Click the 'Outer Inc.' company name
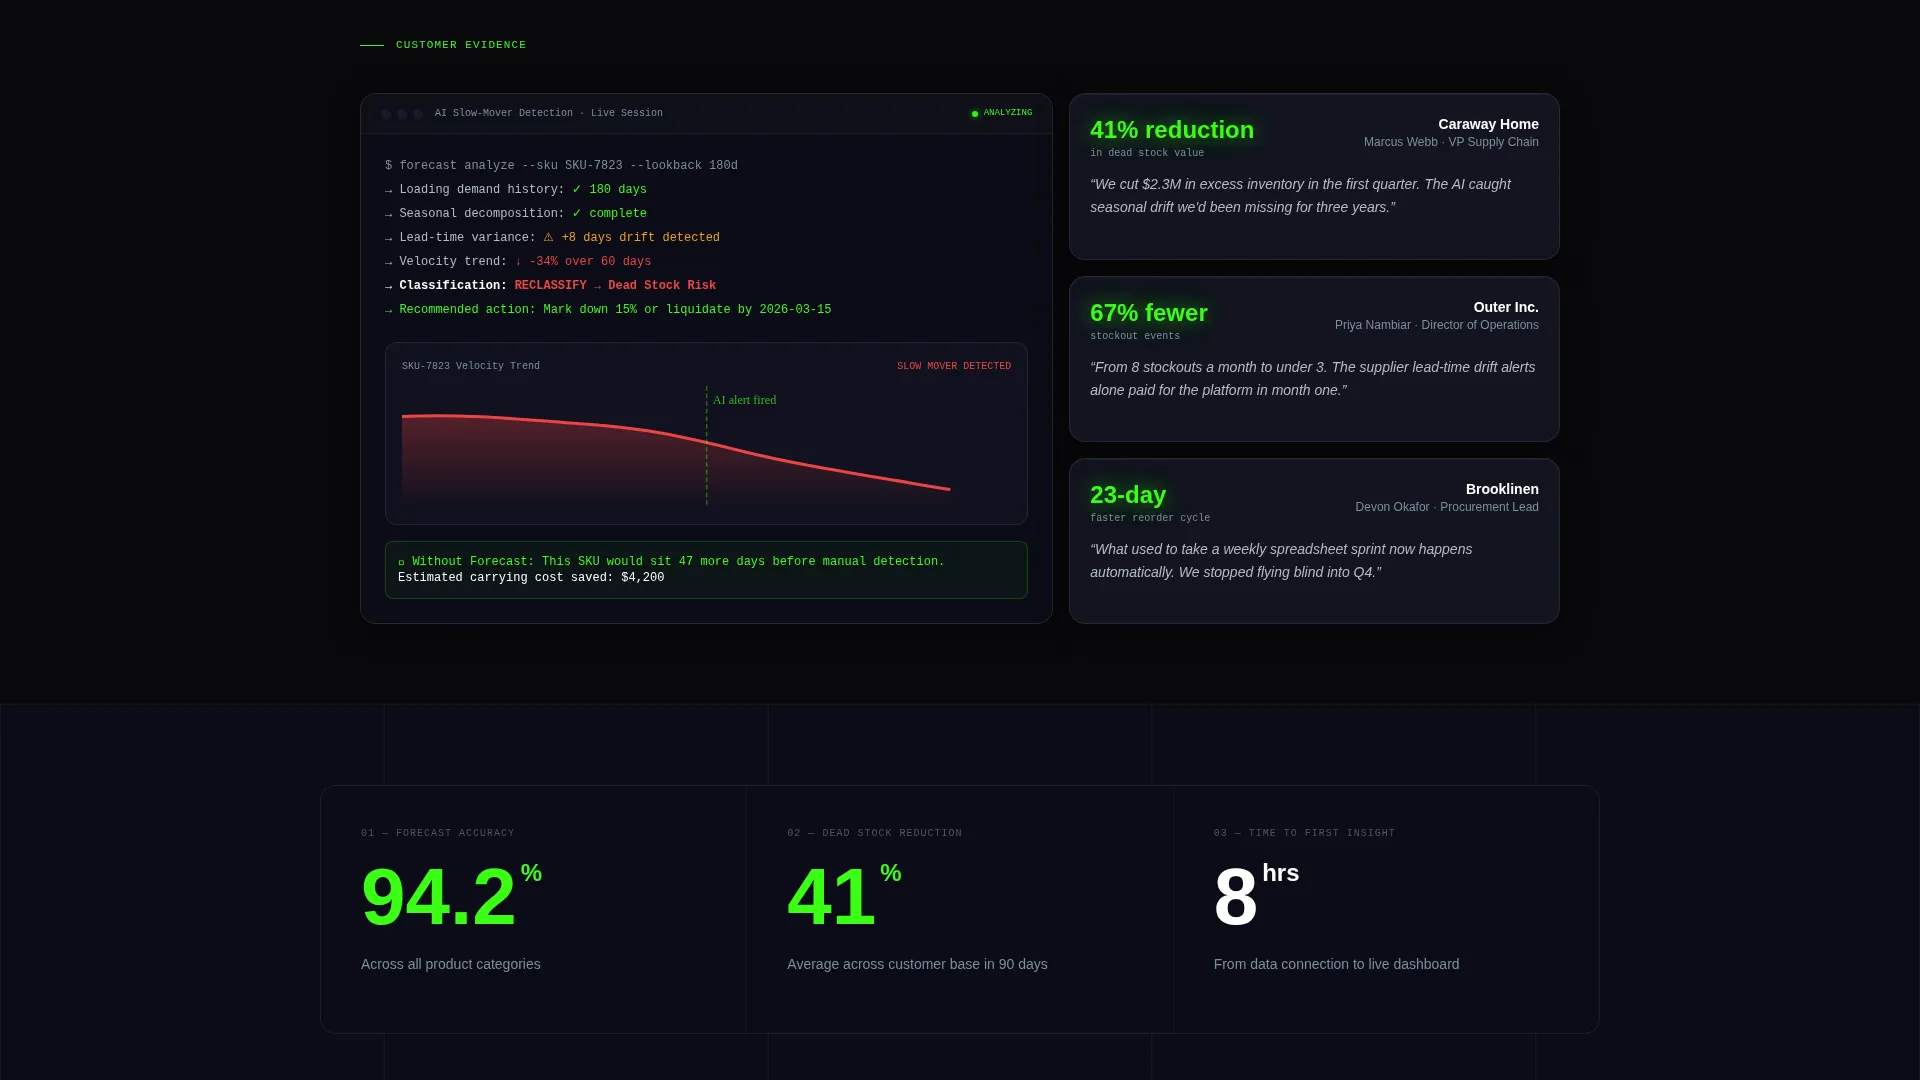1920x1080 pixels. 1506,307
